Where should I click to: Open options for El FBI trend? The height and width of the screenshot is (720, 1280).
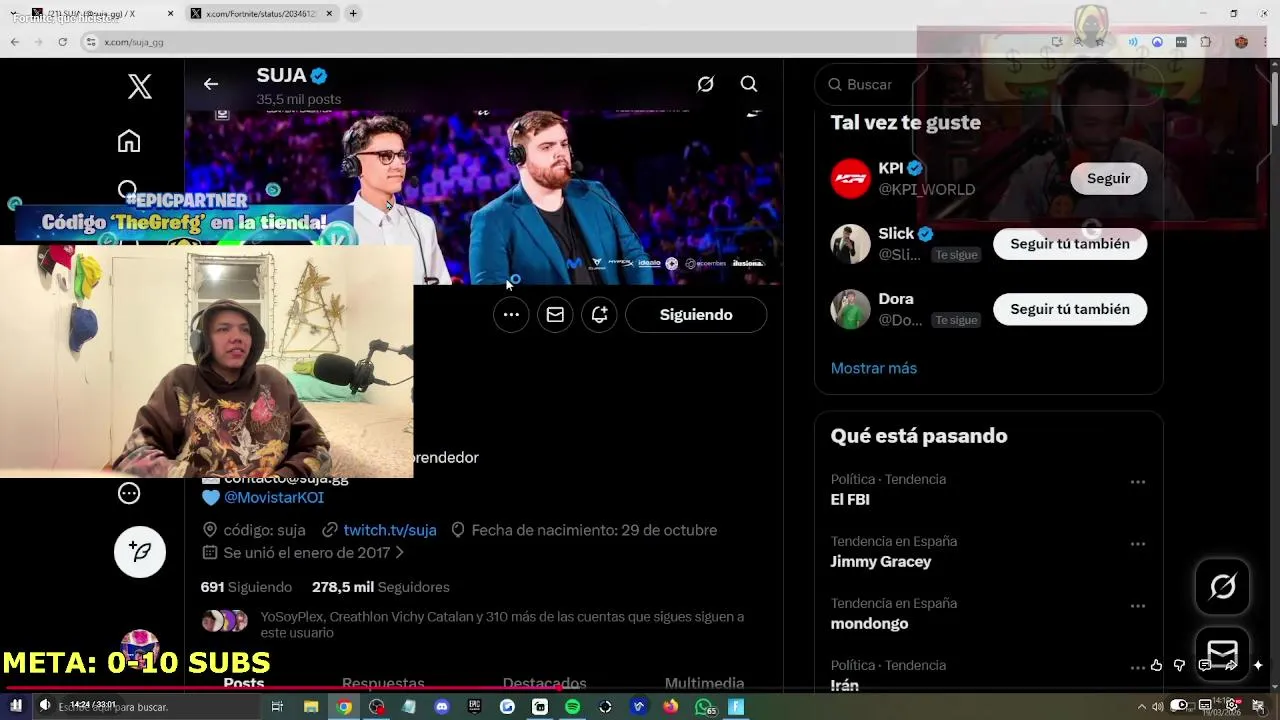tap(1138, 482)
